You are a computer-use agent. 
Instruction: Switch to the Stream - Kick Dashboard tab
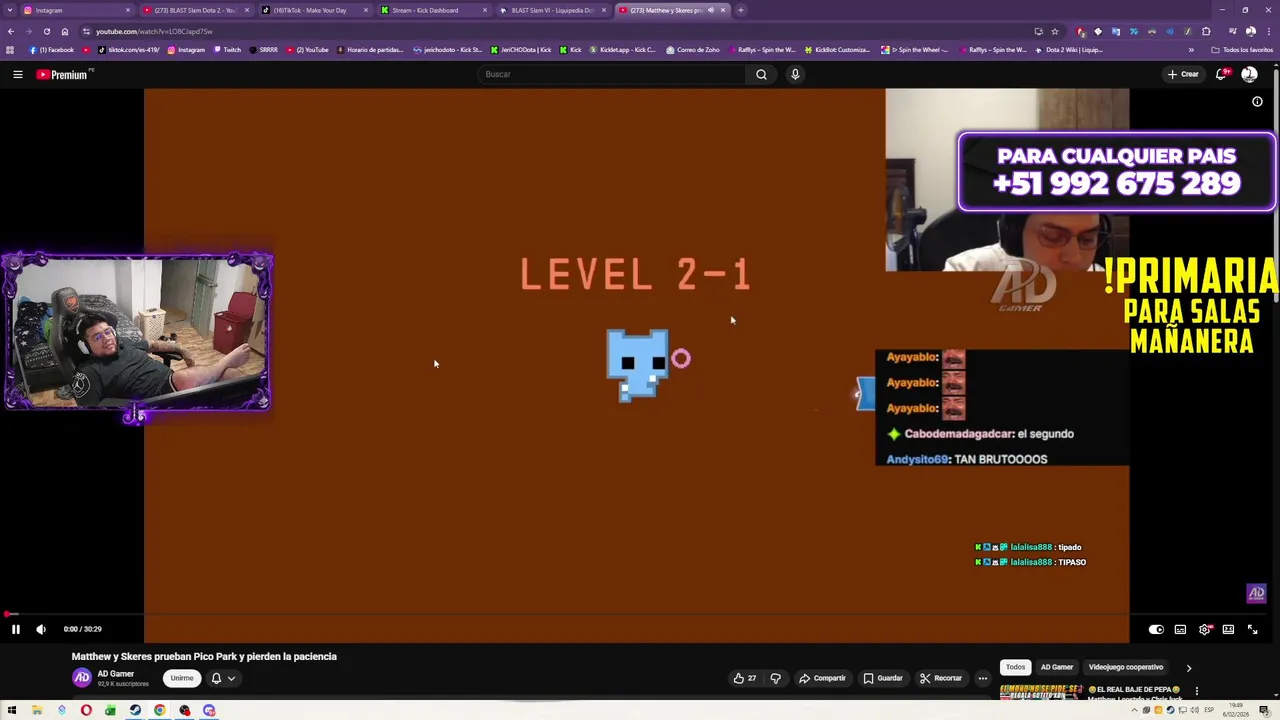click(x=432, y=10)
